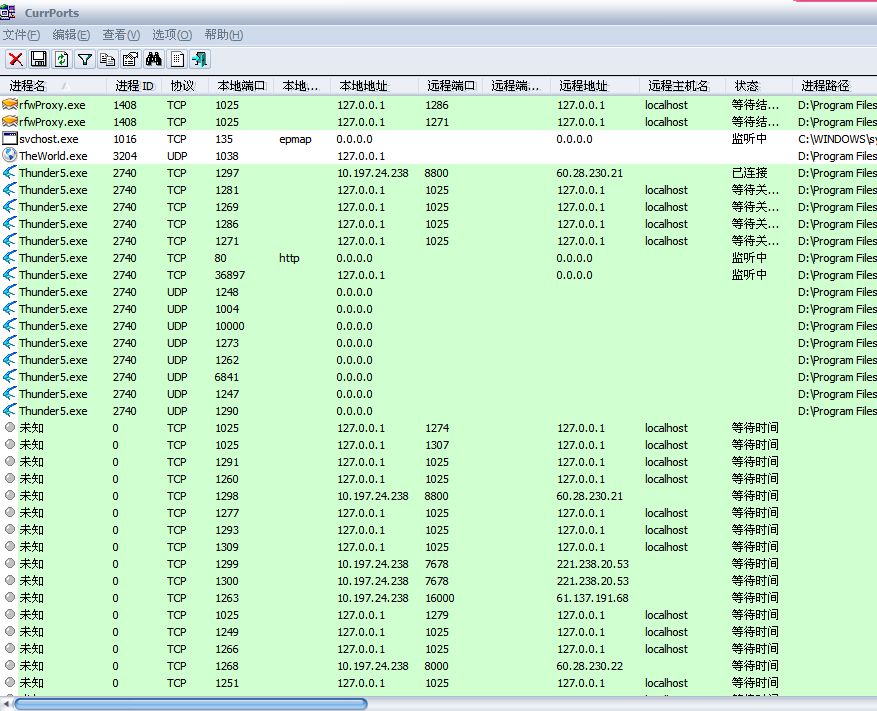Click the HTML report page icon
Image resolution: width=877 pixels, height=711 pixels.
click(177, 59)
